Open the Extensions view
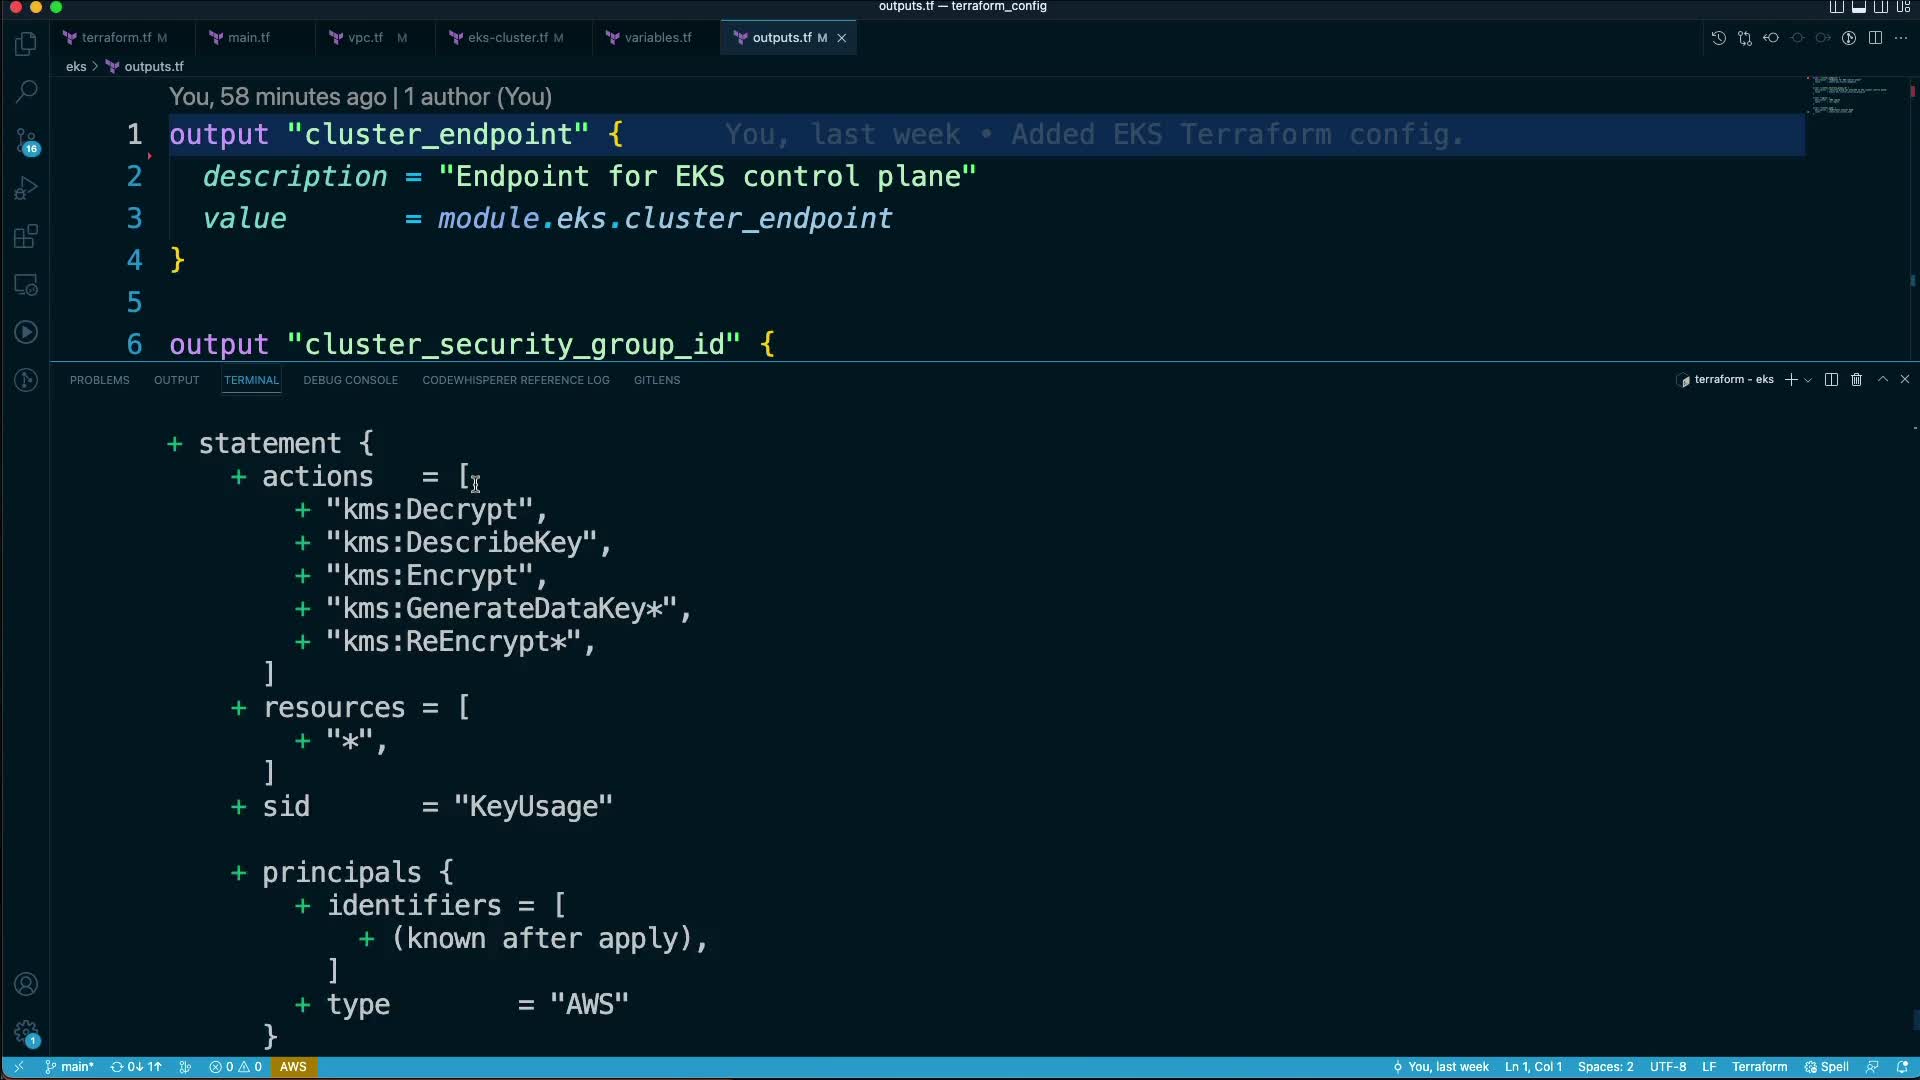The image size is (1920, 1080). click(27, 237)
